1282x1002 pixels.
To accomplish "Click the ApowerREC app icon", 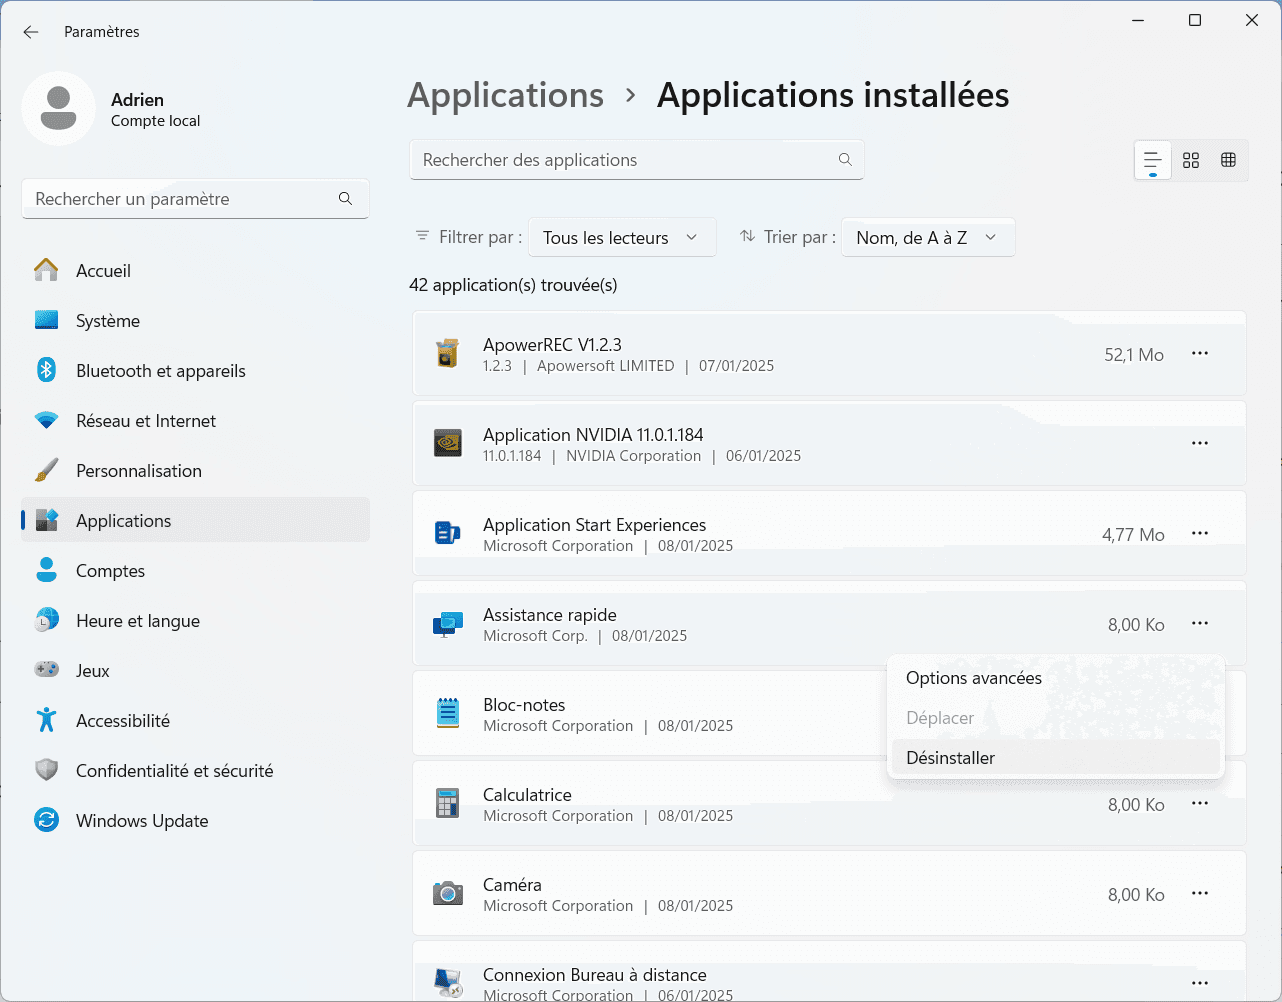I will [447, 353].
